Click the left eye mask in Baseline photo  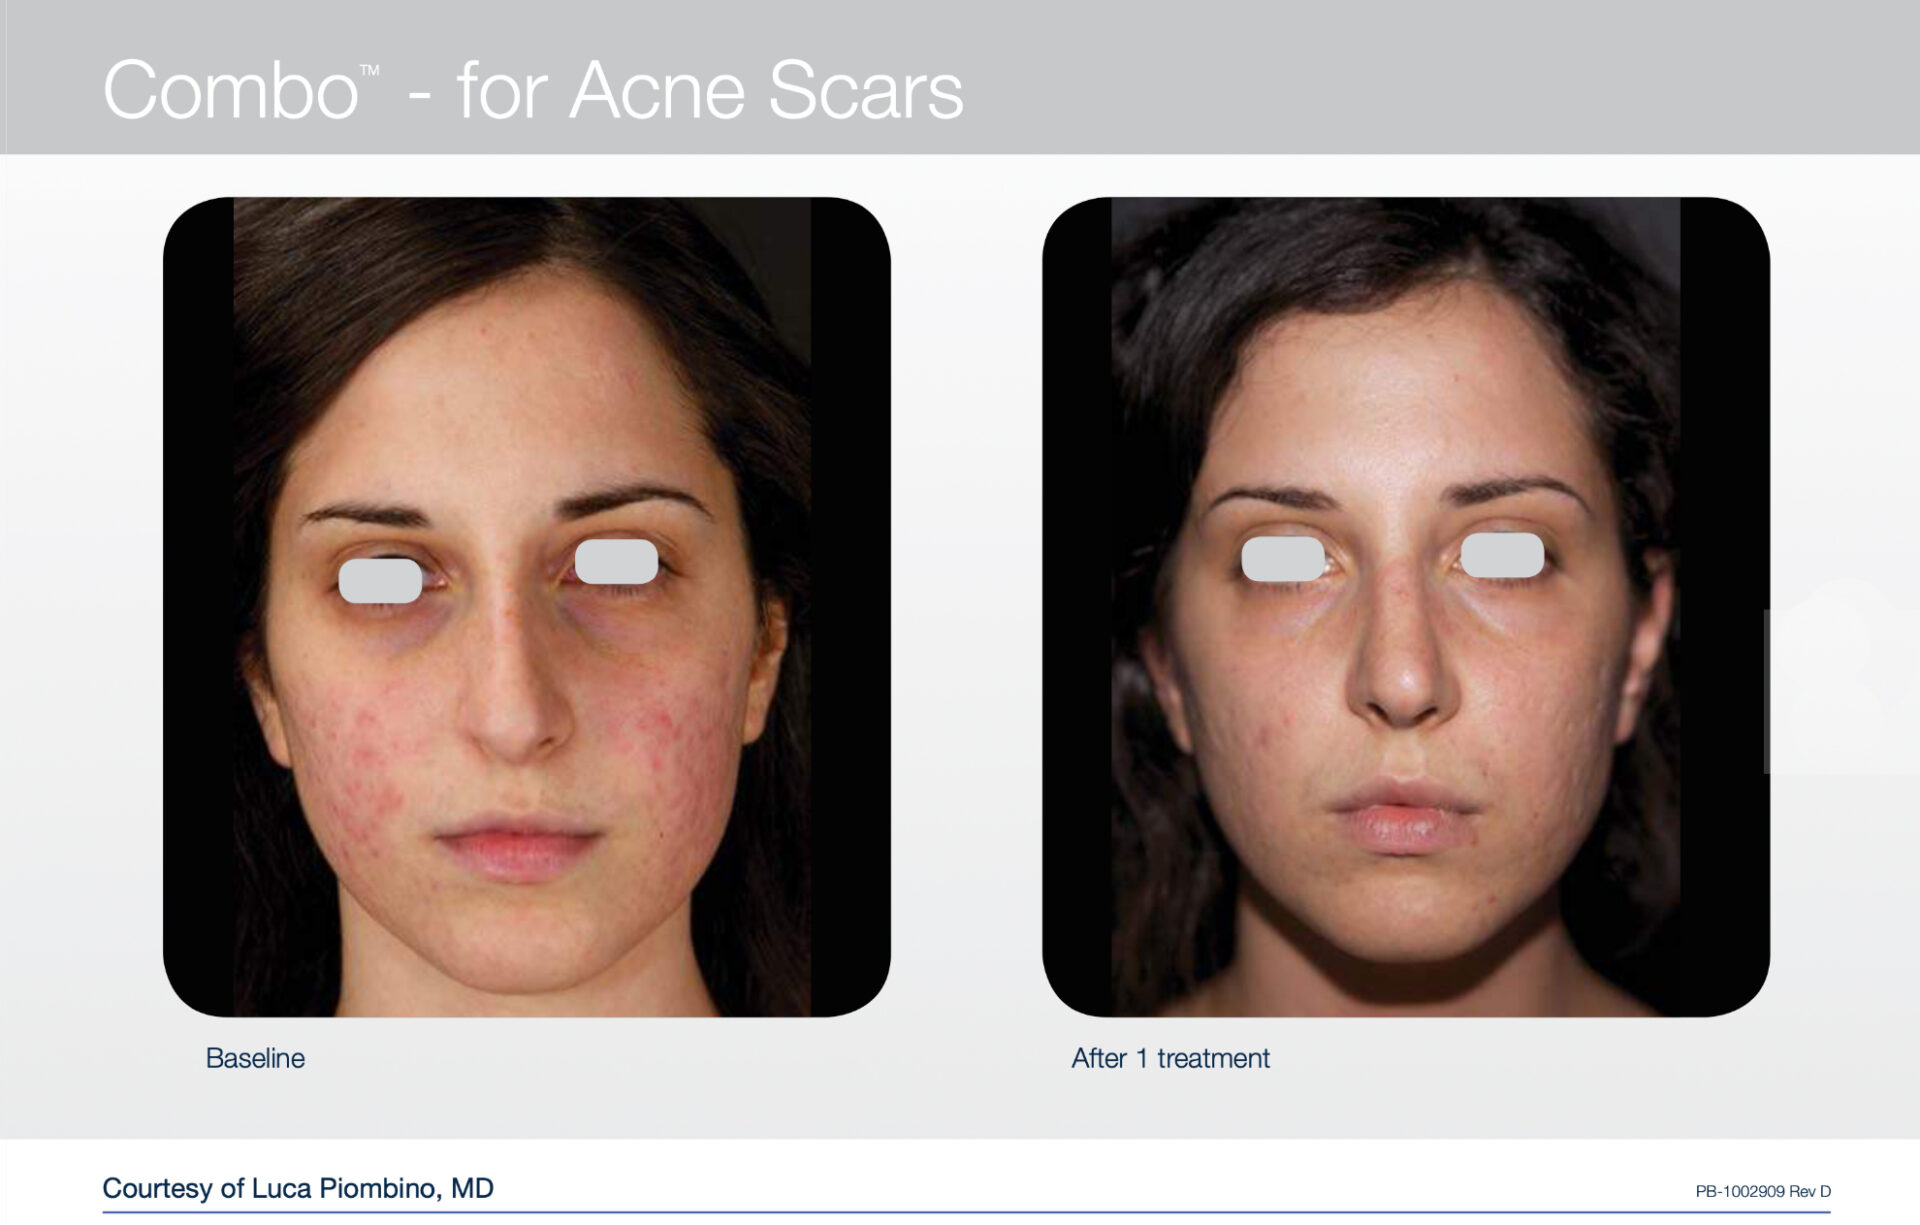point(380,581)
